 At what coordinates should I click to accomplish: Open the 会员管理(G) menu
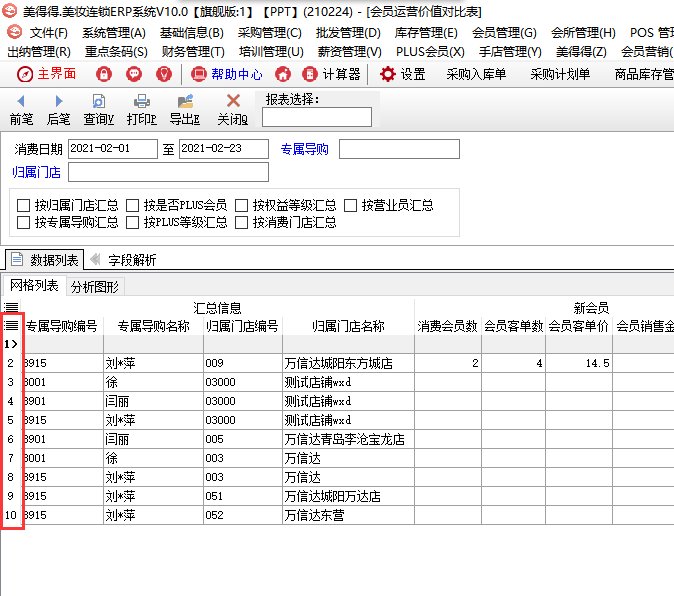(x=504, y=32)
